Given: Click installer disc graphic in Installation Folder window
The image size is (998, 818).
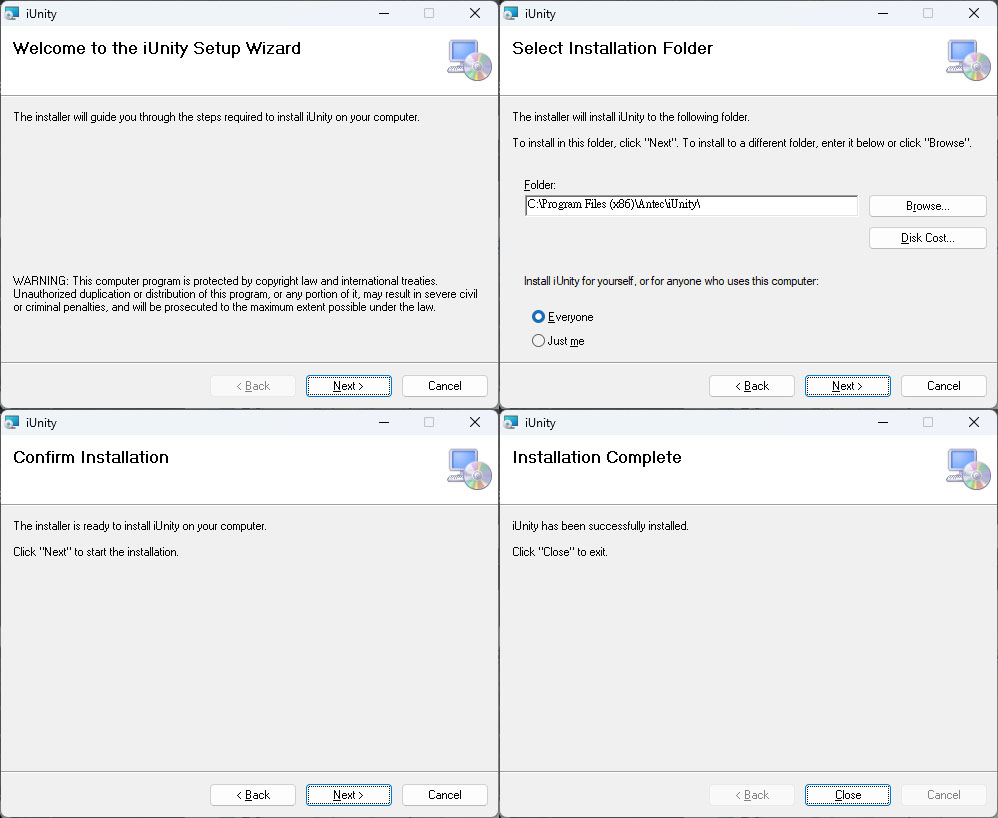Looking at the screenshot, I should pyautogui.click(x=969, y=60).
